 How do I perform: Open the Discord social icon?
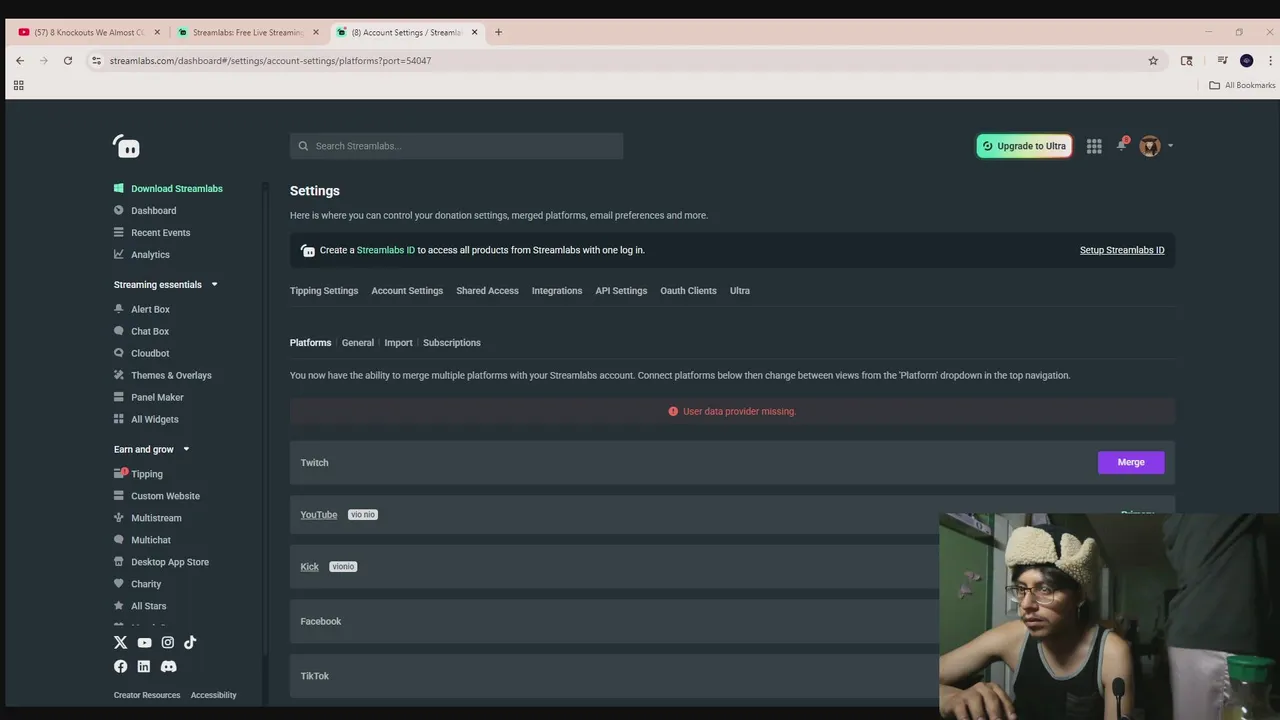tap(169, 666)
